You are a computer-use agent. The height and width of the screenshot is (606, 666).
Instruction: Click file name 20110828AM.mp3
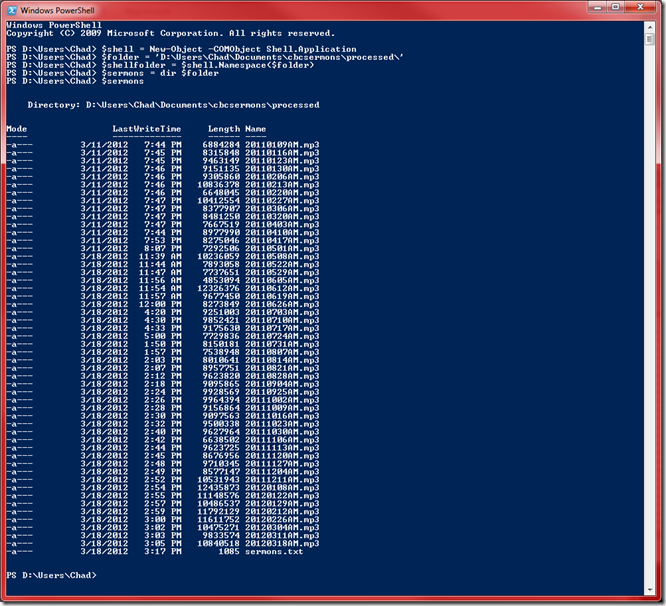pyautogui.click(x=282, y=376)
